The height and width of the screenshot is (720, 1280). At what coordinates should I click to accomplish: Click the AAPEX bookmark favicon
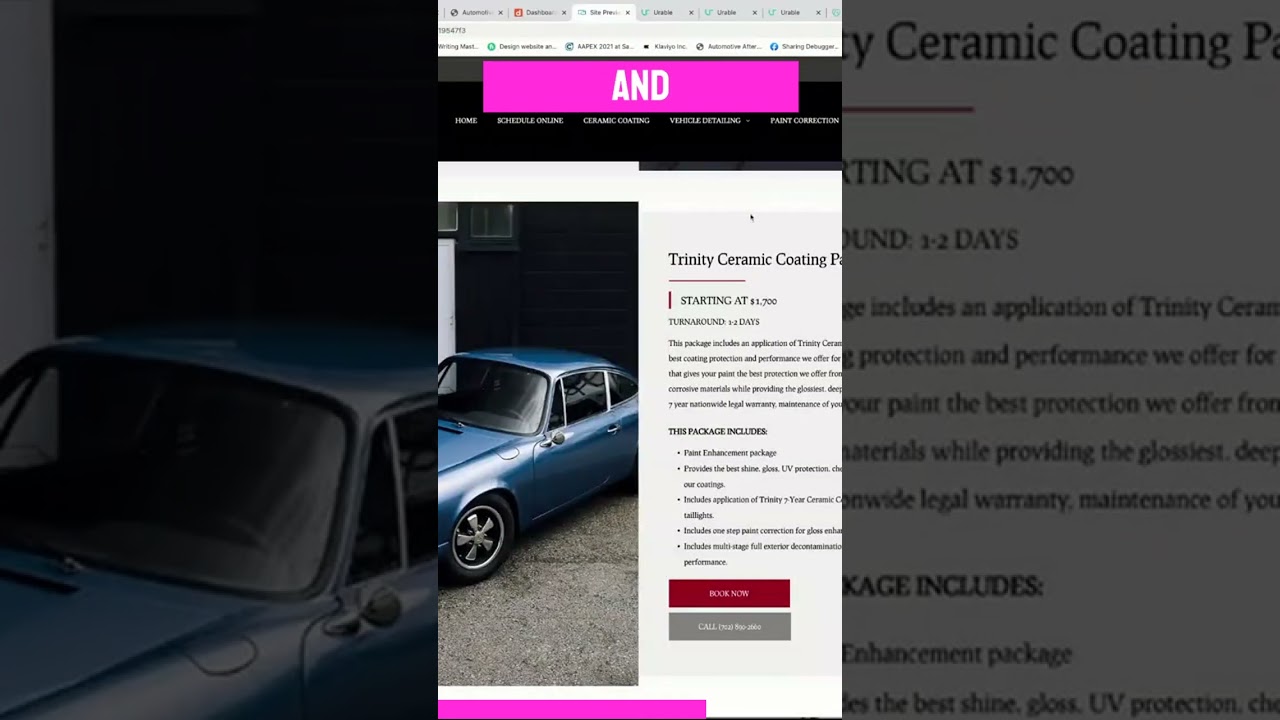[x=569, y=46]
